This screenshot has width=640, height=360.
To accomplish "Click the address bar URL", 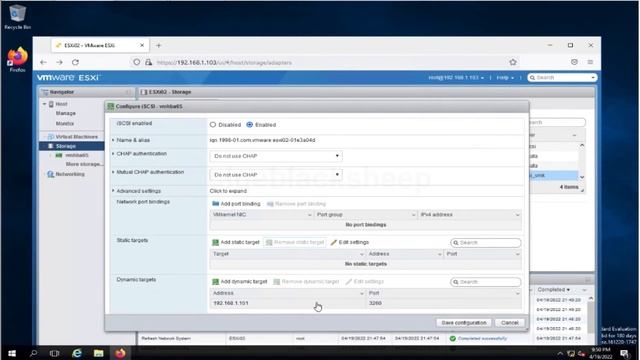I will pyautogui.click(x=224, y=62).
